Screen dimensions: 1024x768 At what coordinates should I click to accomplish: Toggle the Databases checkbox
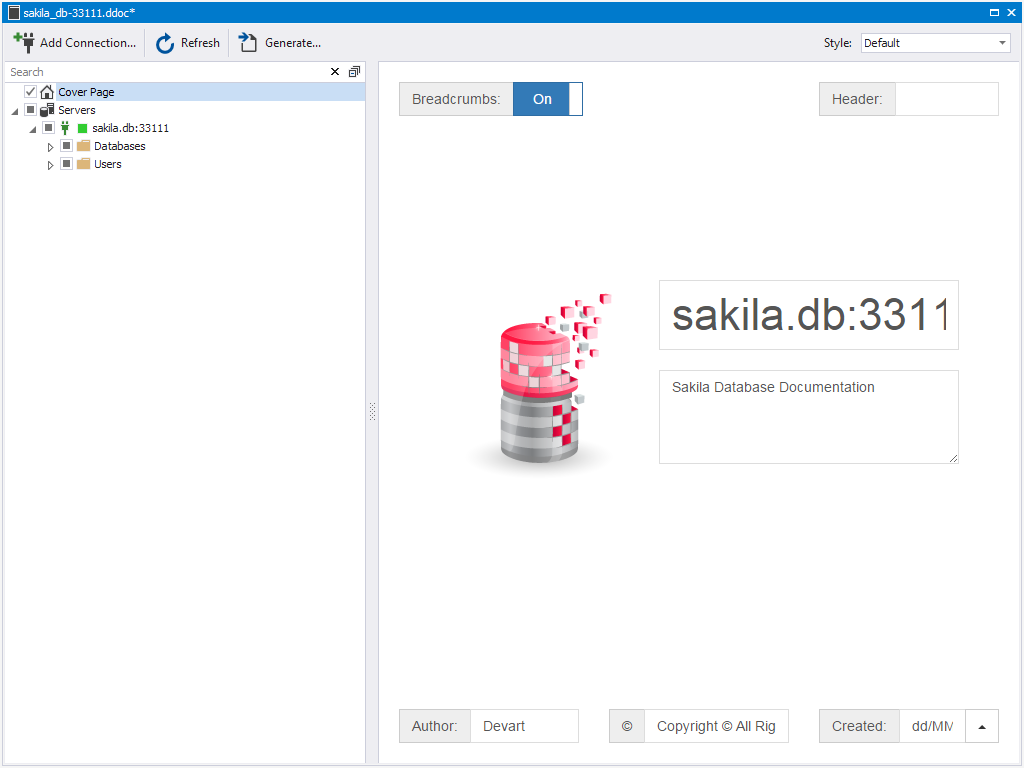point(66,146)
